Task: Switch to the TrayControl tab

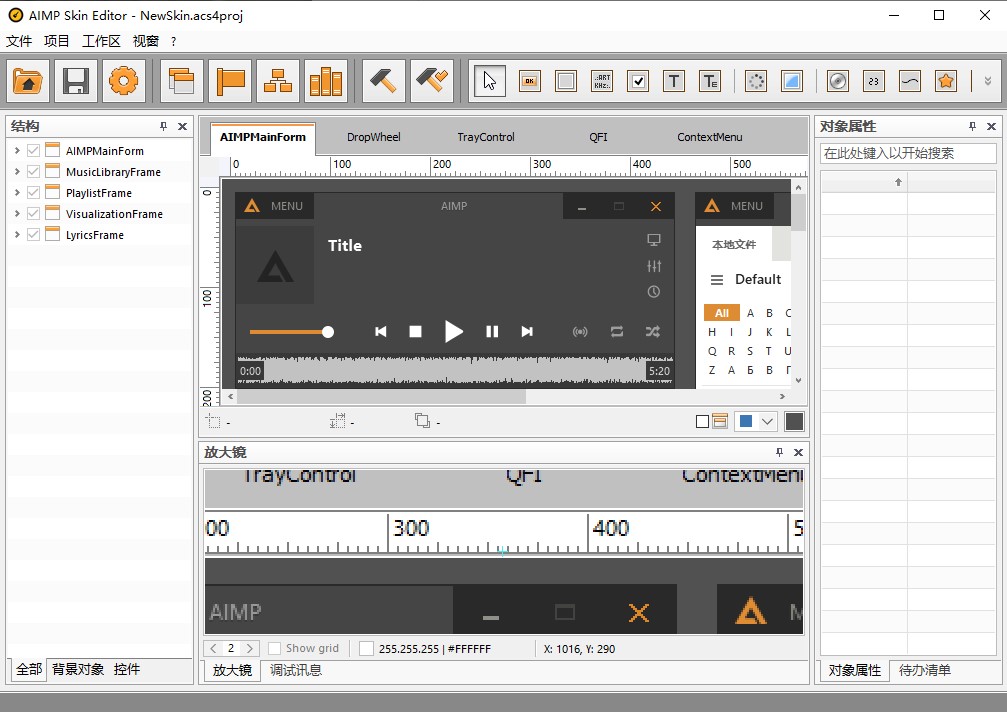Action: (x=486, y=137)
